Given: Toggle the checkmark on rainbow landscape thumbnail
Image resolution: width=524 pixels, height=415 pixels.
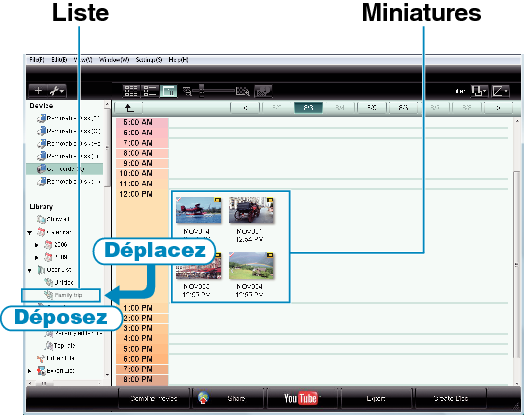Looking at the screenshot, I should [x=233, y=255].
